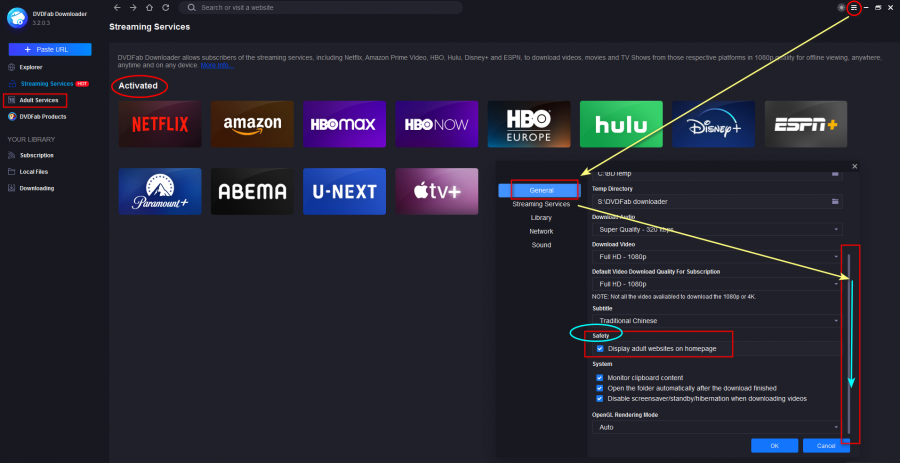The height and width of the screenshot is (463, 900).
Task: Open the Netflix streaming service tile
Action: tap(159, 124)
